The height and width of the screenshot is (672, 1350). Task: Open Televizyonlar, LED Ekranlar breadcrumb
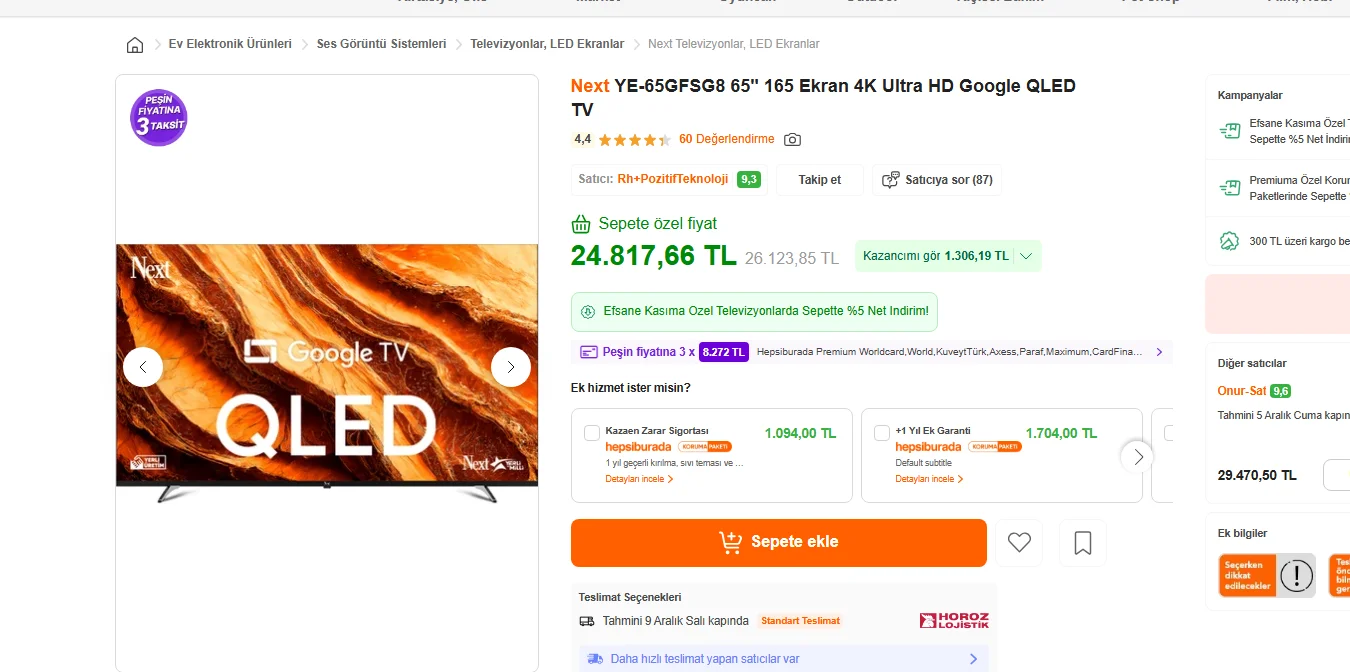coord(547,44)
